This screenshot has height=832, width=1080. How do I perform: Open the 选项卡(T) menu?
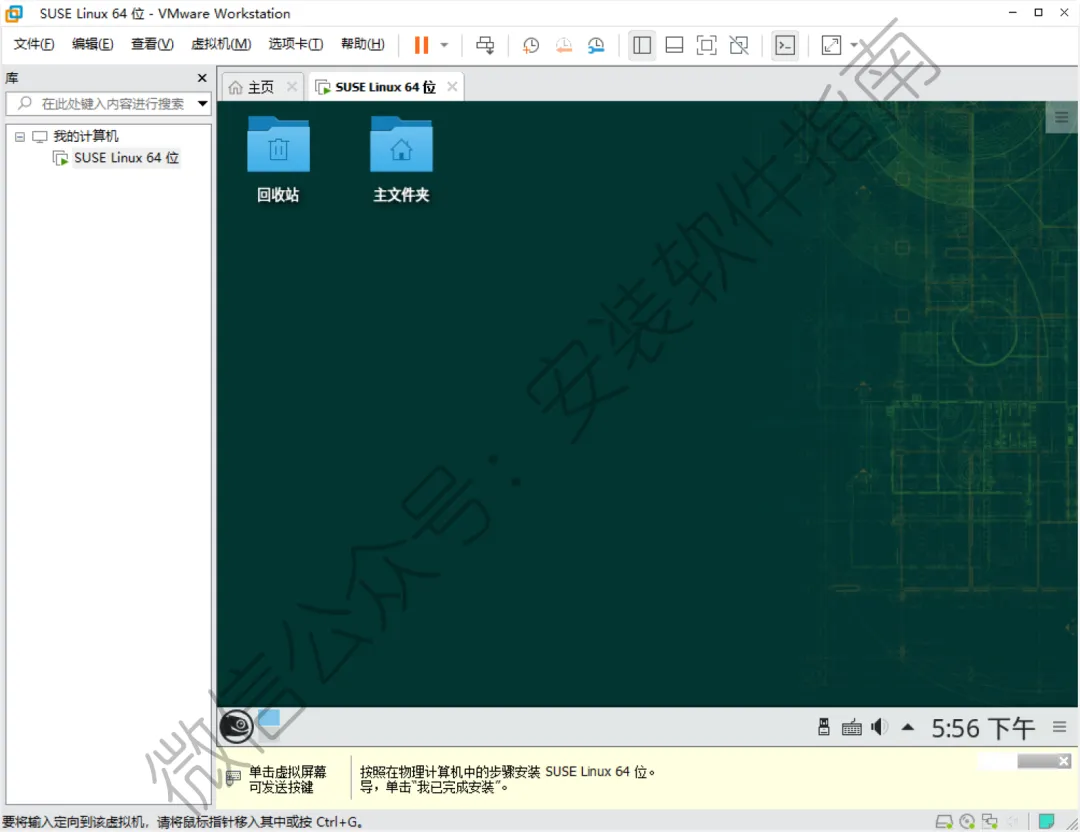click(295, 44)
